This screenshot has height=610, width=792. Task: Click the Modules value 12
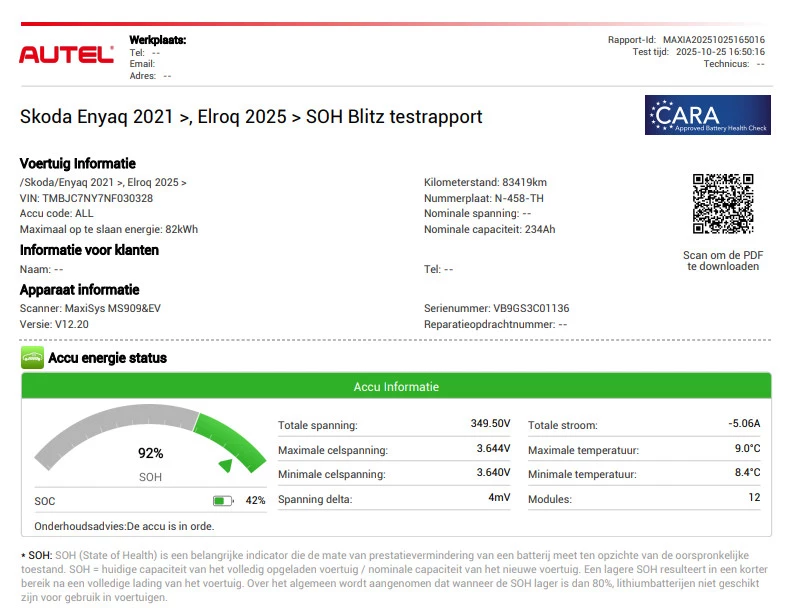tap(754, 497)
